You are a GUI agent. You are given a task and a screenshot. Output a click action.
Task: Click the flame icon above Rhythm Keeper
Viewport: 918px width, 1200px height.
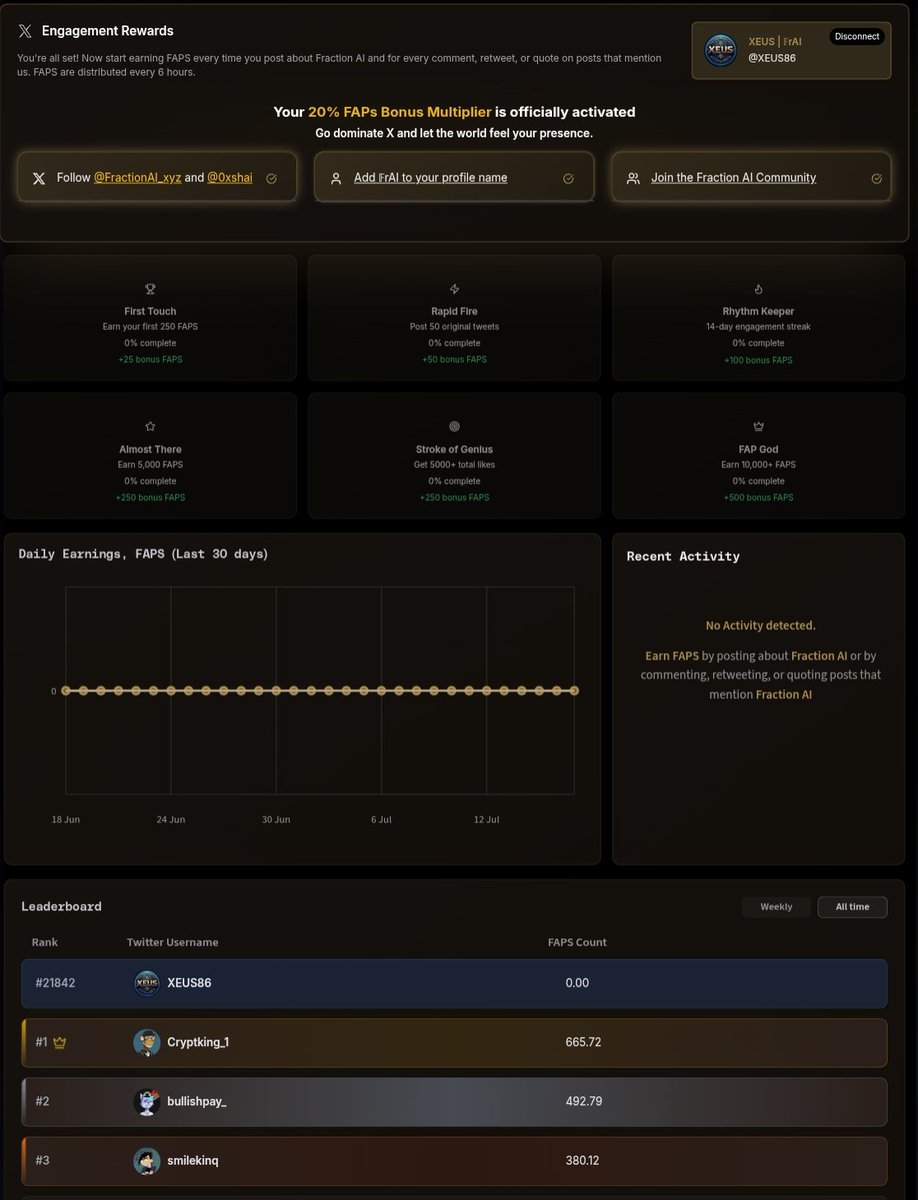(x=759, y=288)
